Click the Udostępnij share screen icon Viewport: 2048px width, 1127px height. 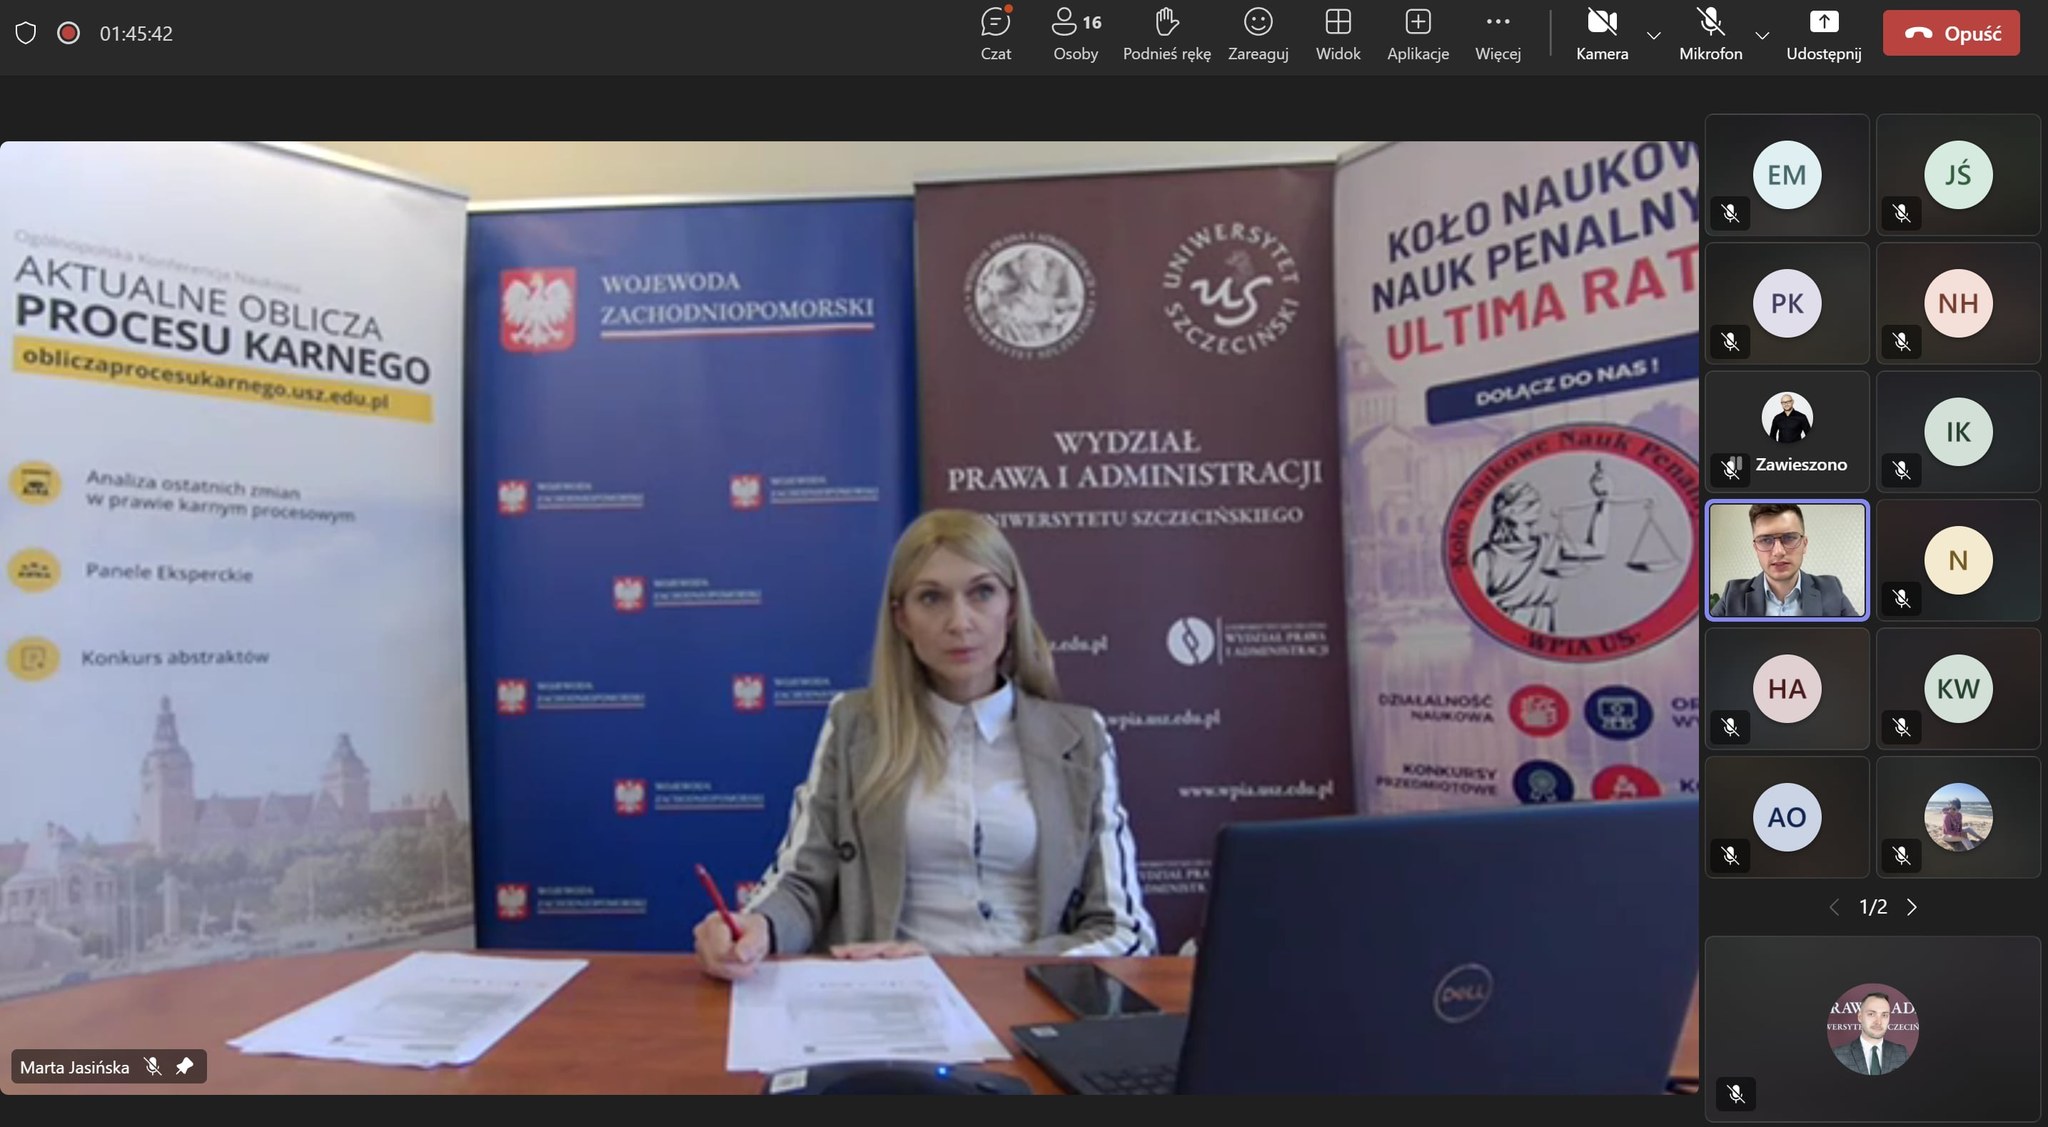pyautogui.click(x=1823, y=22)
